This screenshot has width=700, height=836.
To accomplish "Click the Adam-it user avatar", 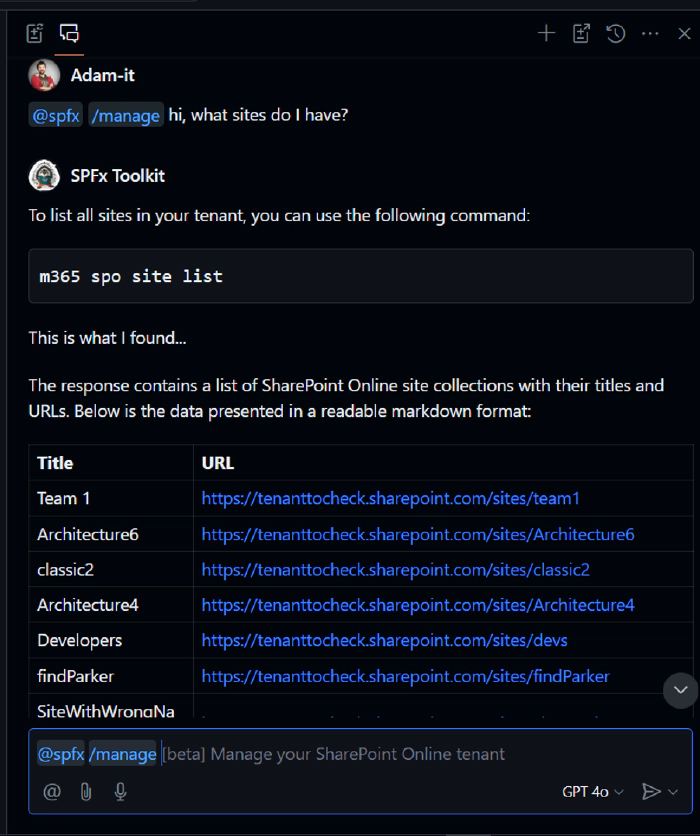I will (x=43, y=75).
